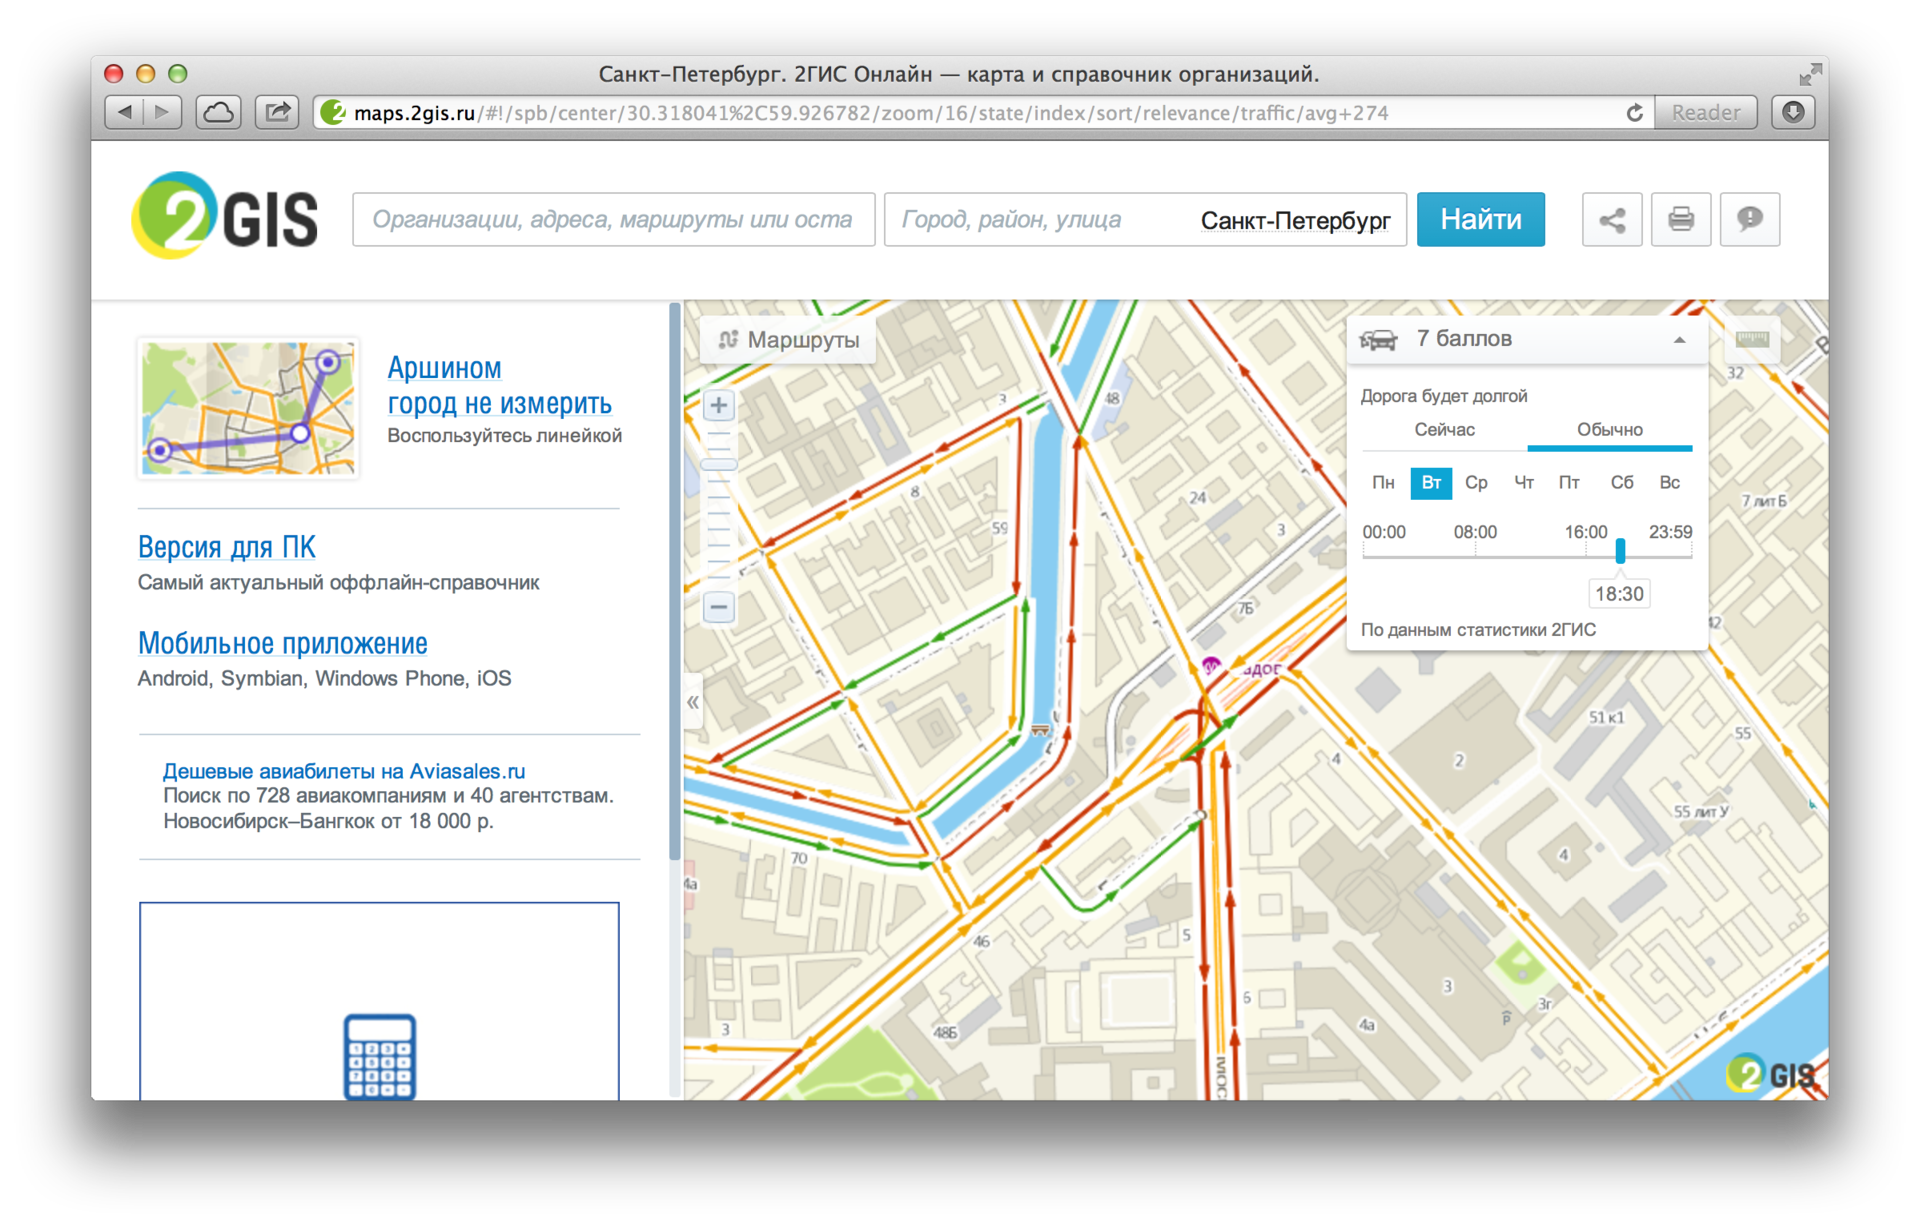Click the 7 баллов traffic score text
Viewport: 1920px width, 1227px height.
pyautogui.click(x=1464, y=339)
